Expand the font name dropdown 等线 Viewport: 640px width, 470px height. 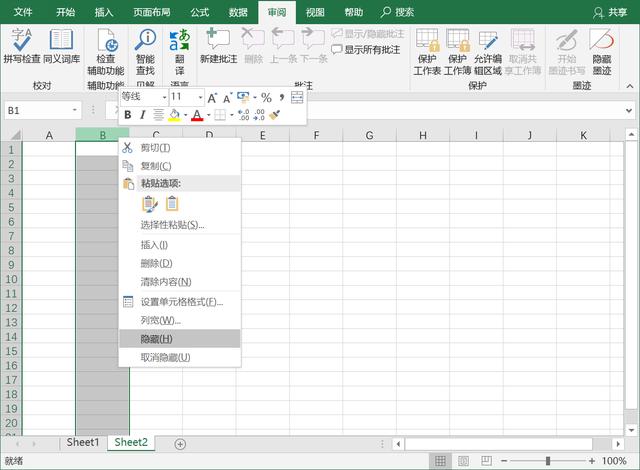point(161,97)
